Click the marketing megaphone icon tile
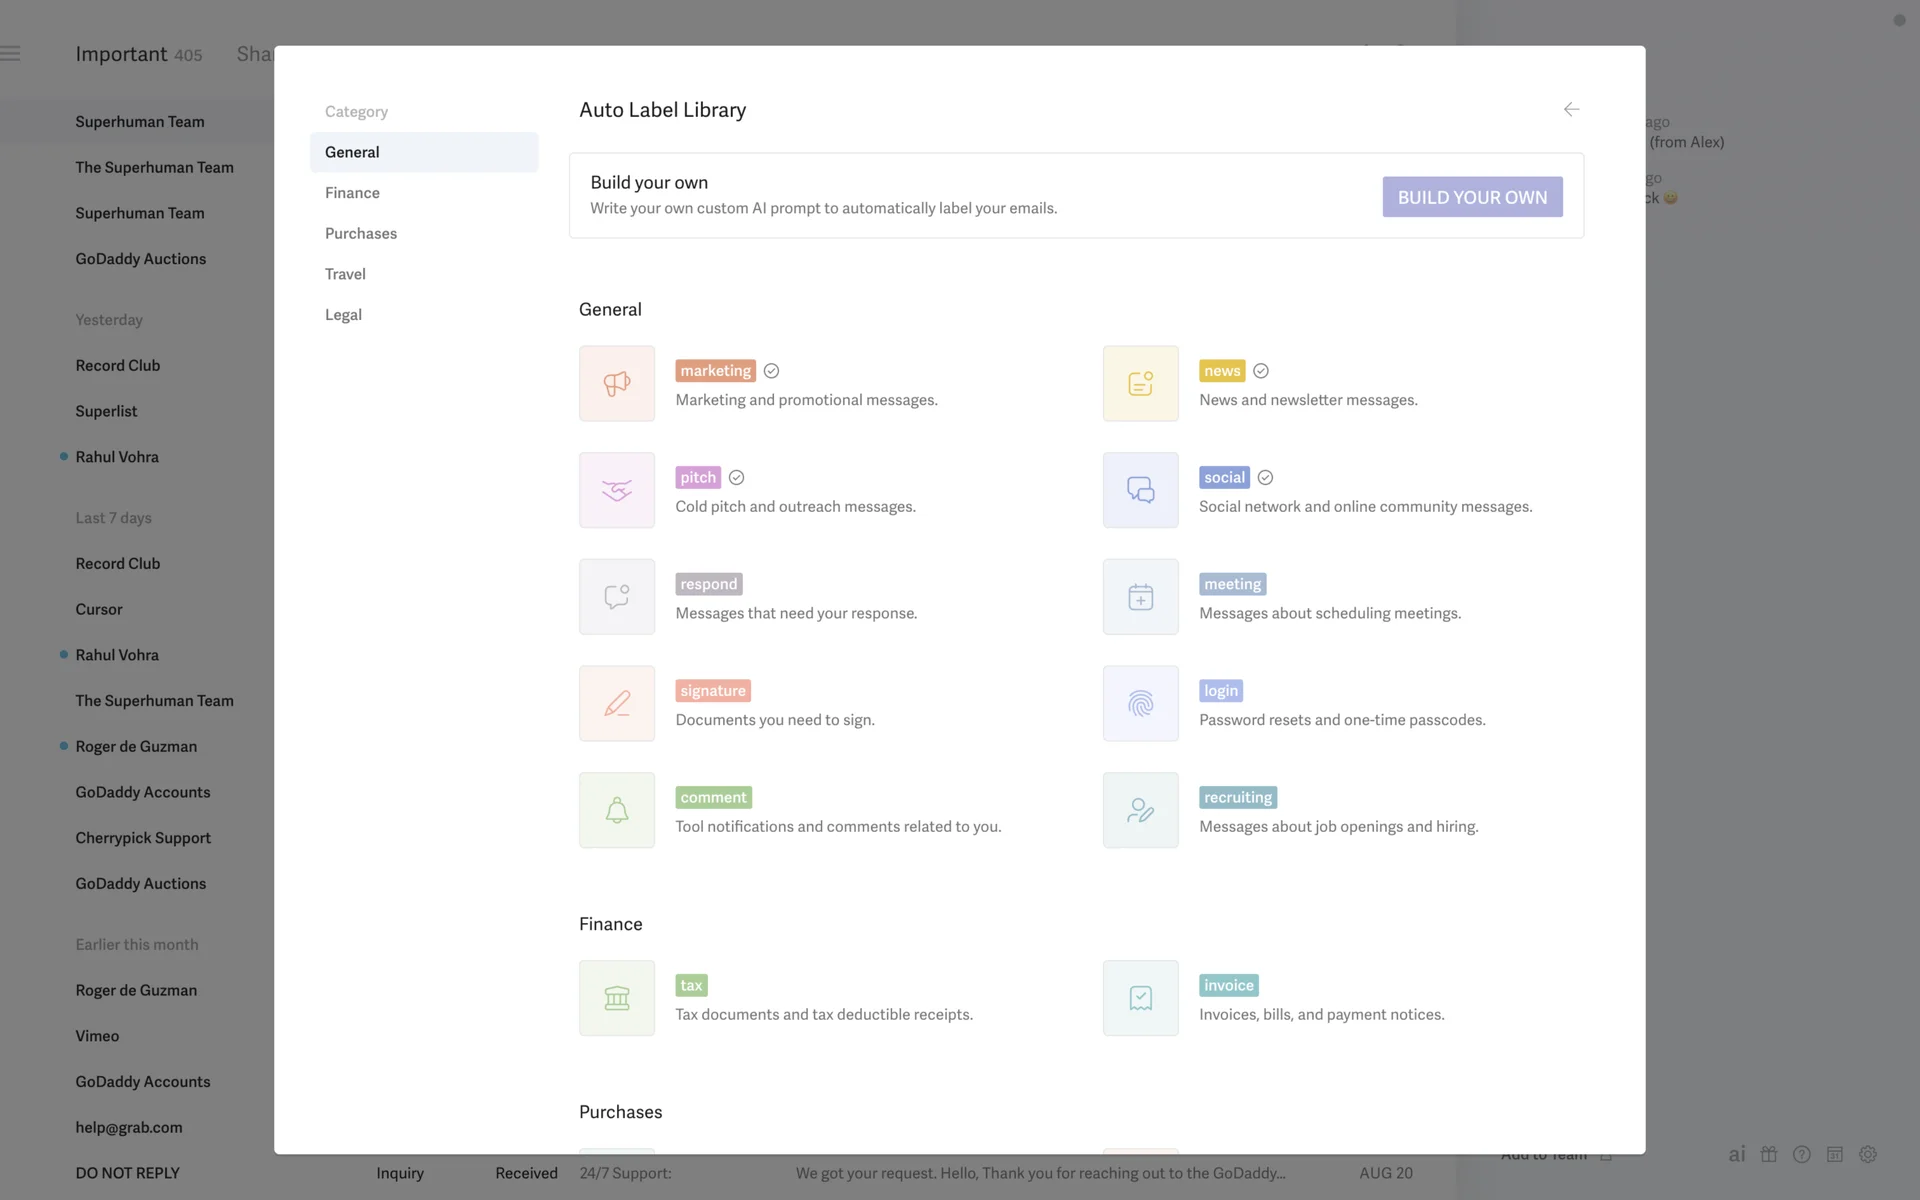1920x1200 pixels. pyautogui.click(x=616, y=383)
